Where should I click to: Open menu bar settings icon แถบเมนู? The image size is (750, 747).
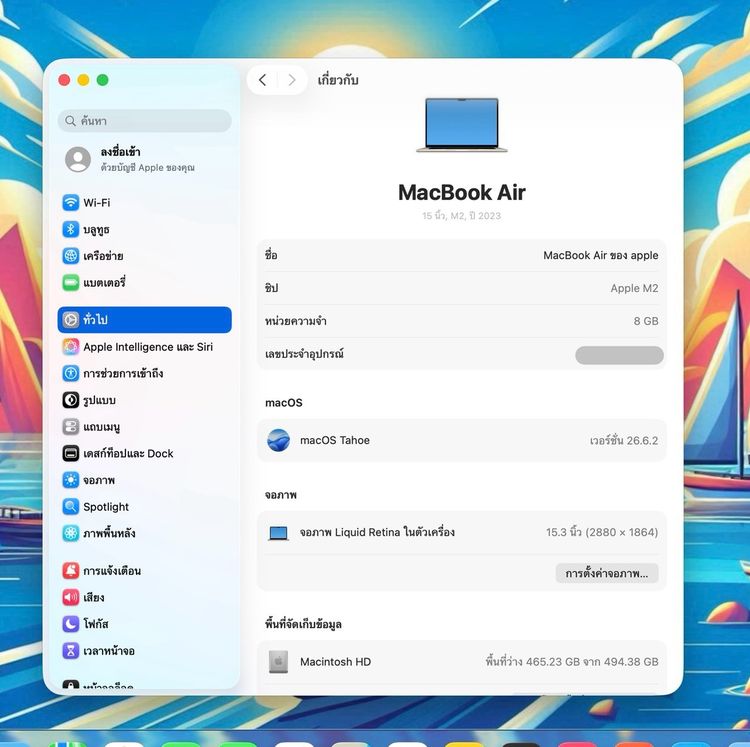click(x=71, y=427)
